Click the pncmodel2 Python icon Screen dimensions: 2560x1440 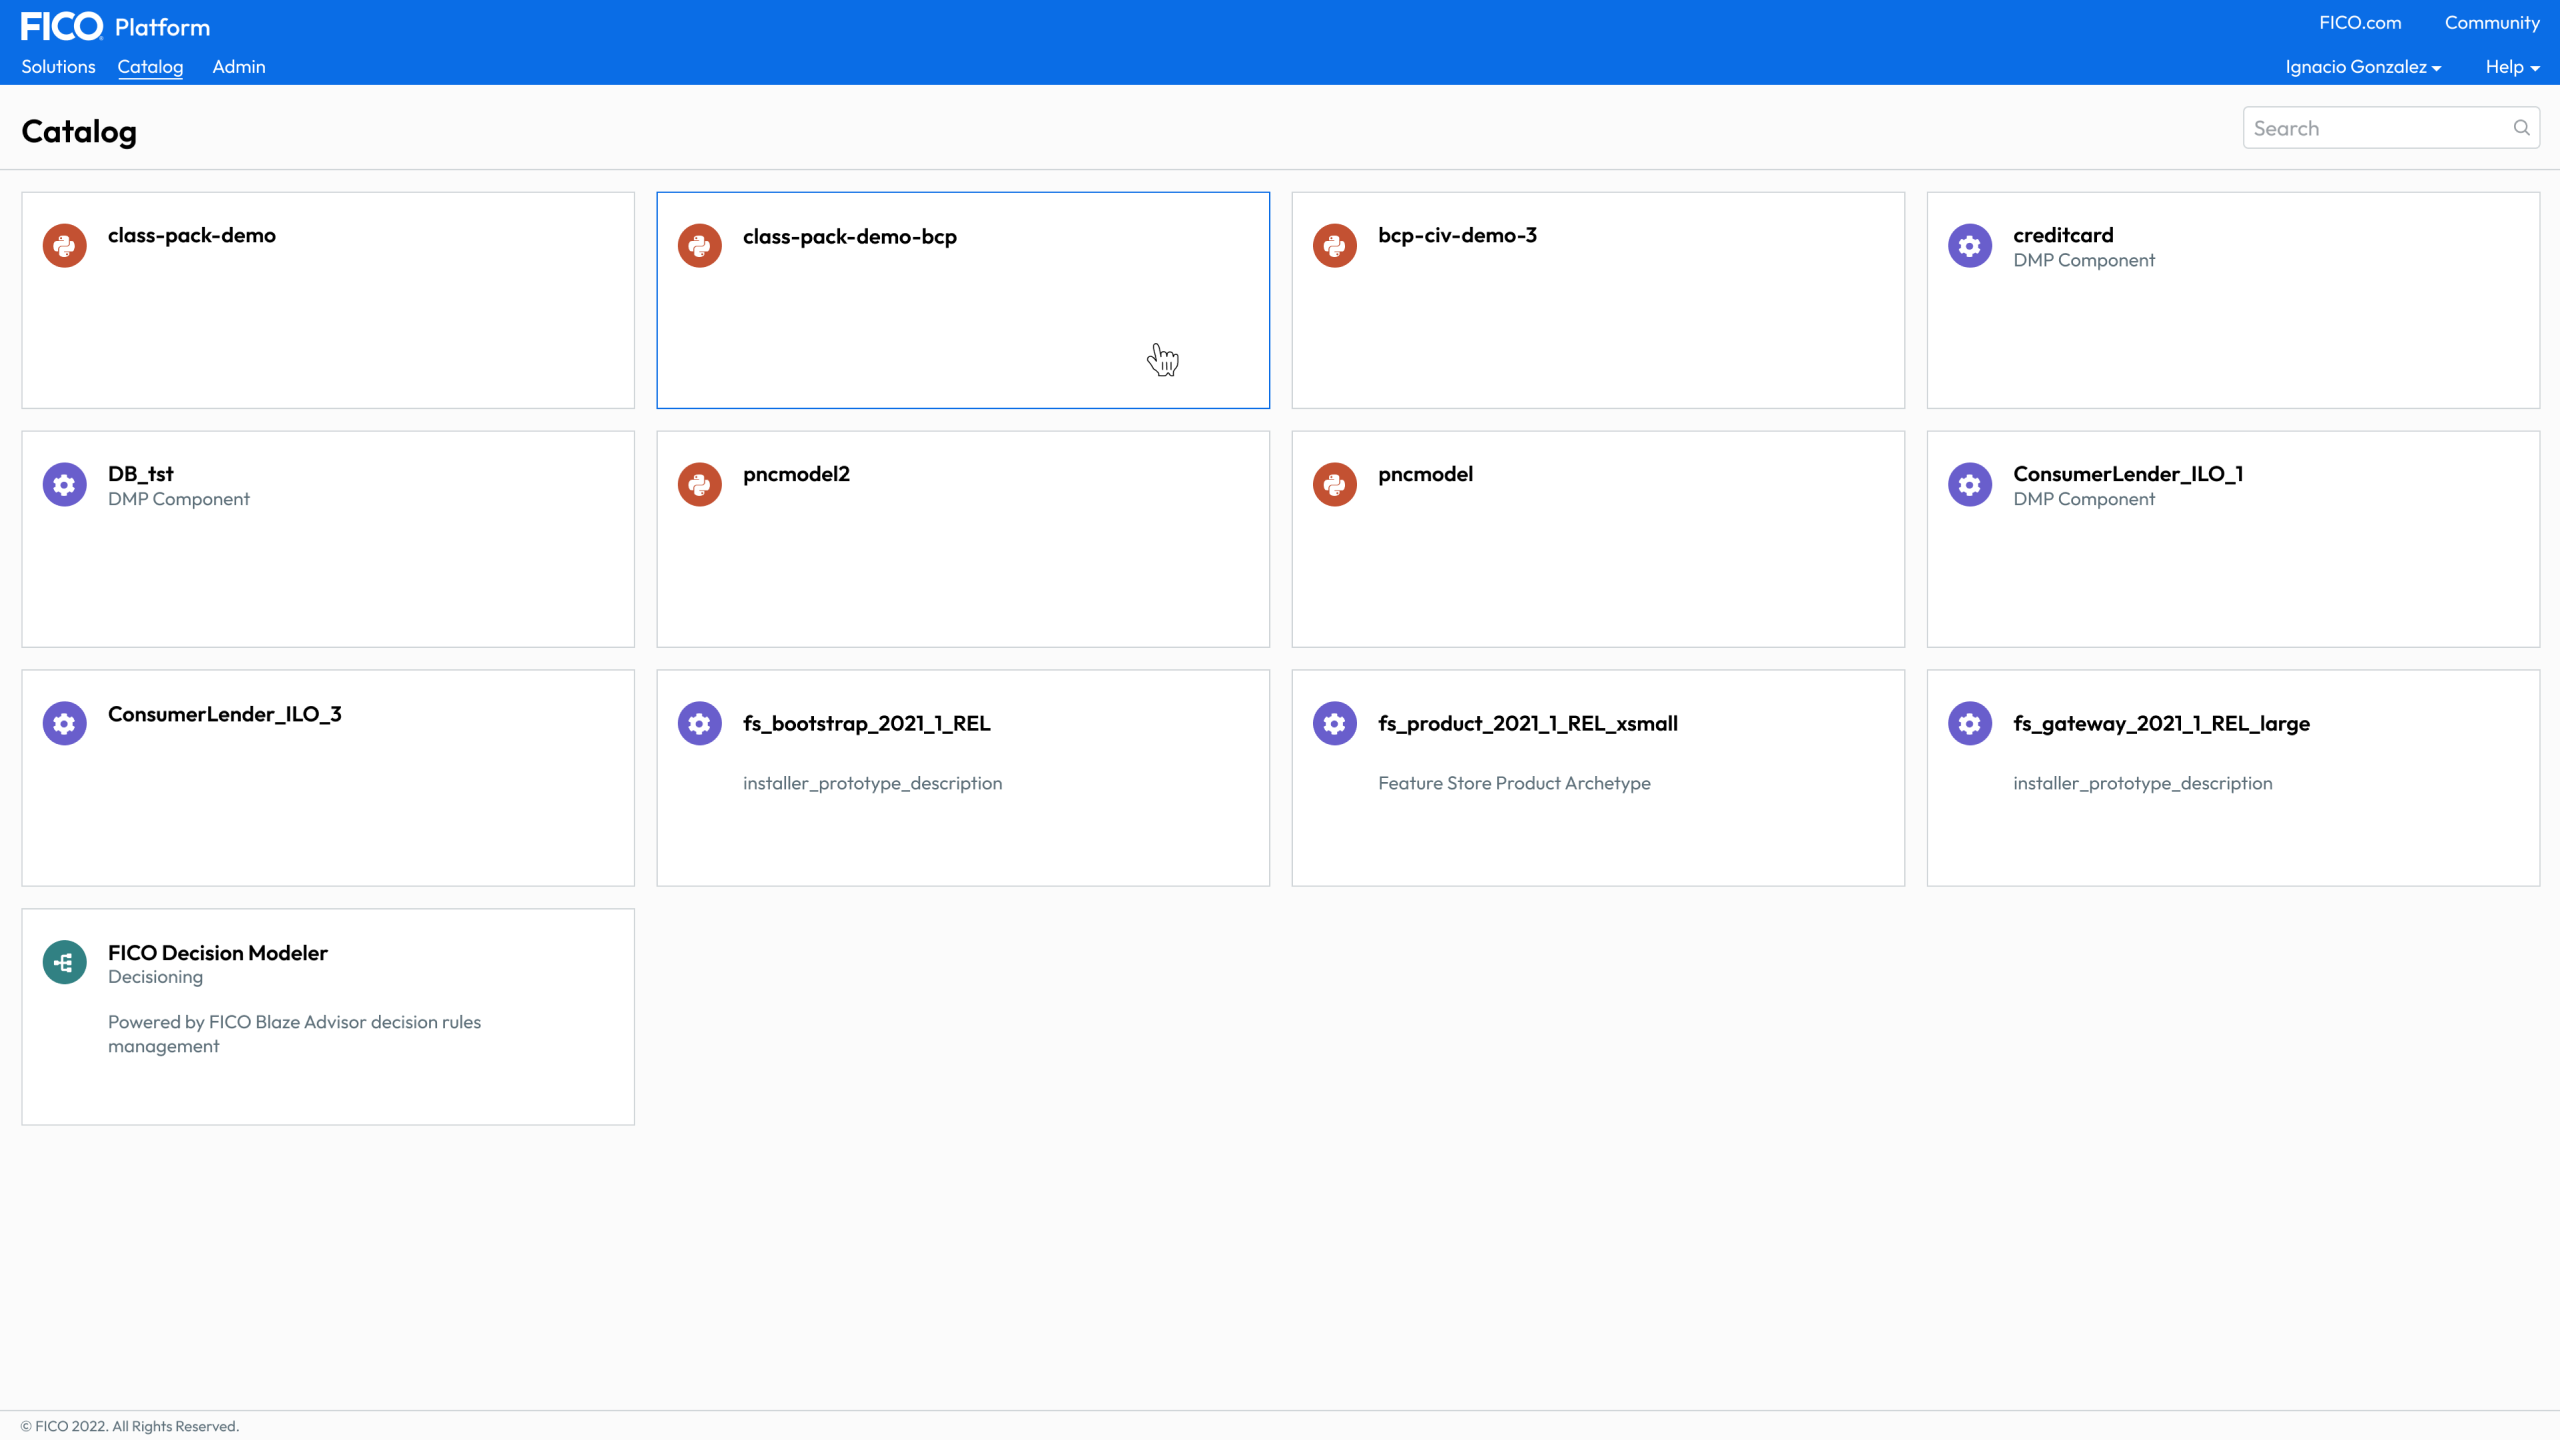click(699, 484)
